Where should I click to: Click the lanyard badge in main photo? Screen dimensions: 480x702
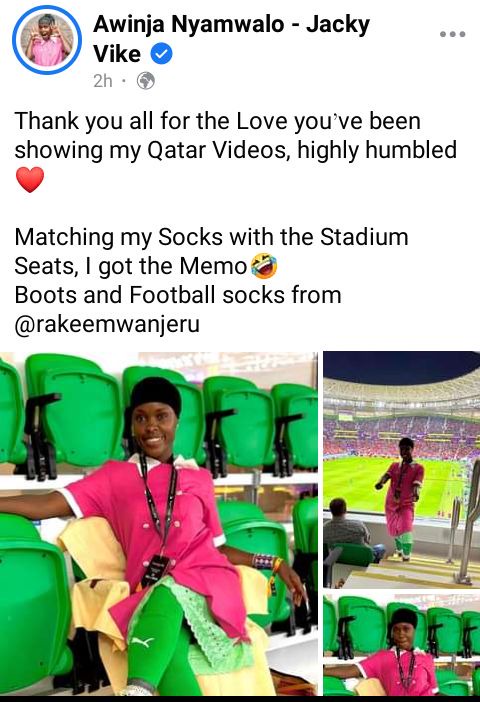pyautogui.click(x=155, y=569)
